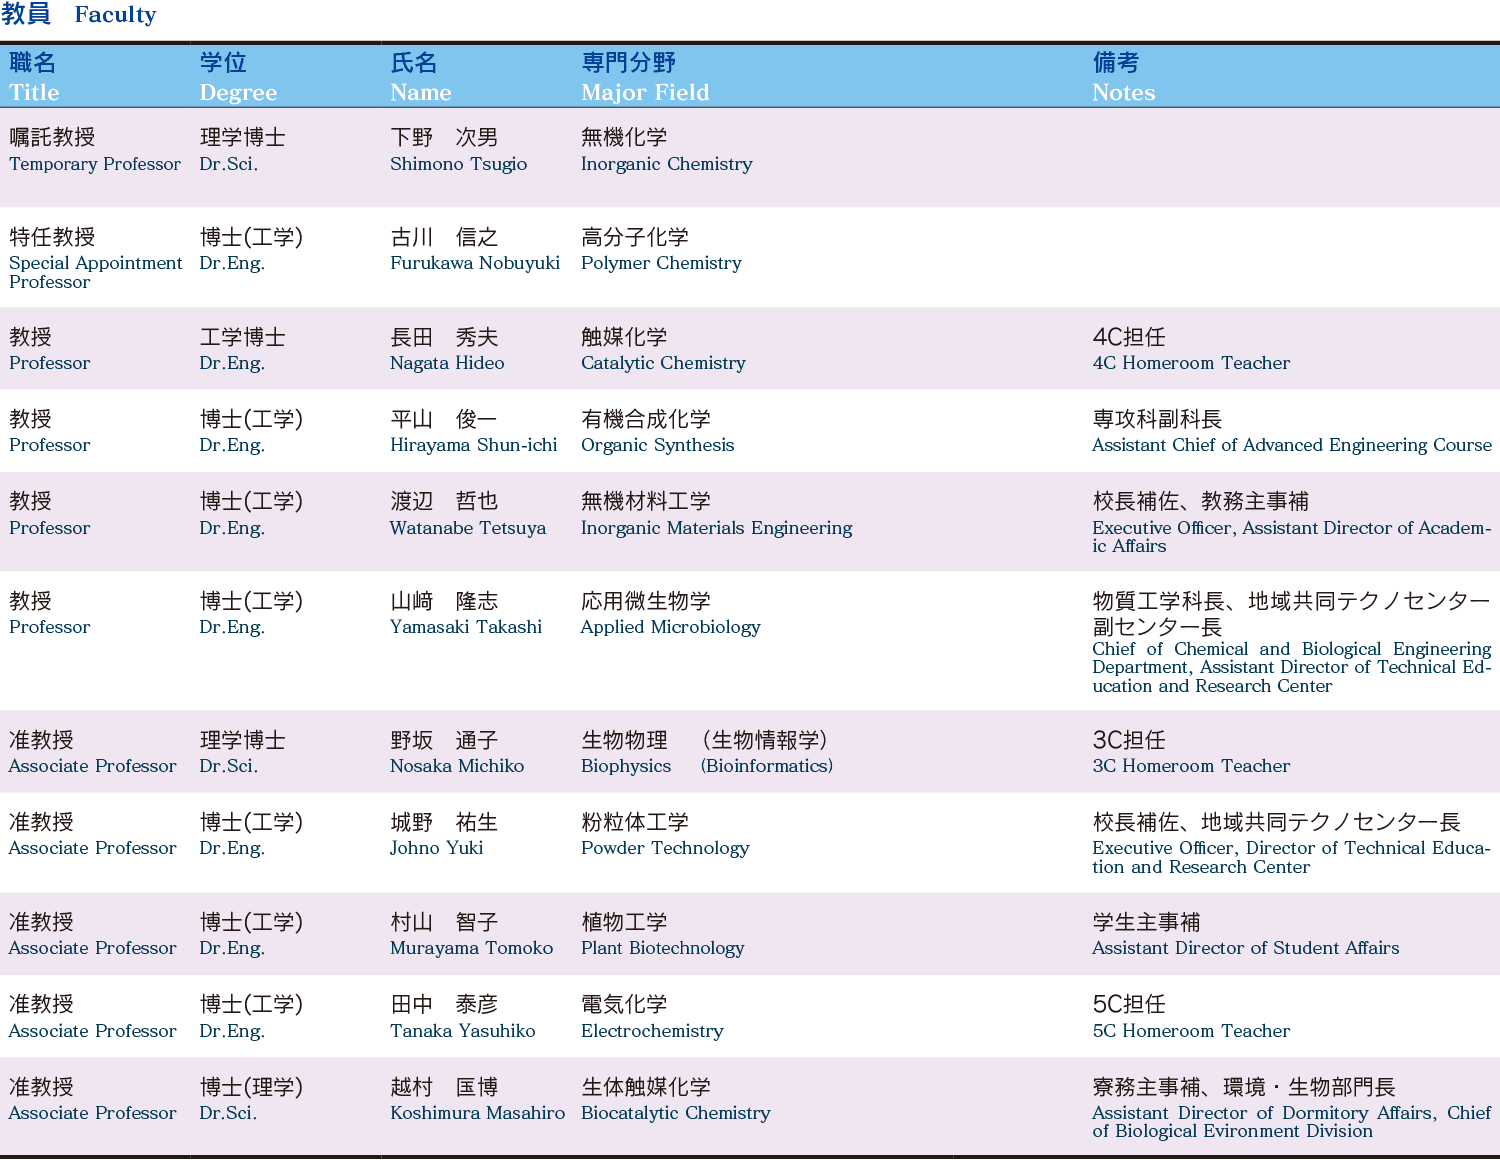Click 'Dr.Sci.' in Nosaka Michiko row
Viewport: 1500px width, 1160px height.
[228, 766]
